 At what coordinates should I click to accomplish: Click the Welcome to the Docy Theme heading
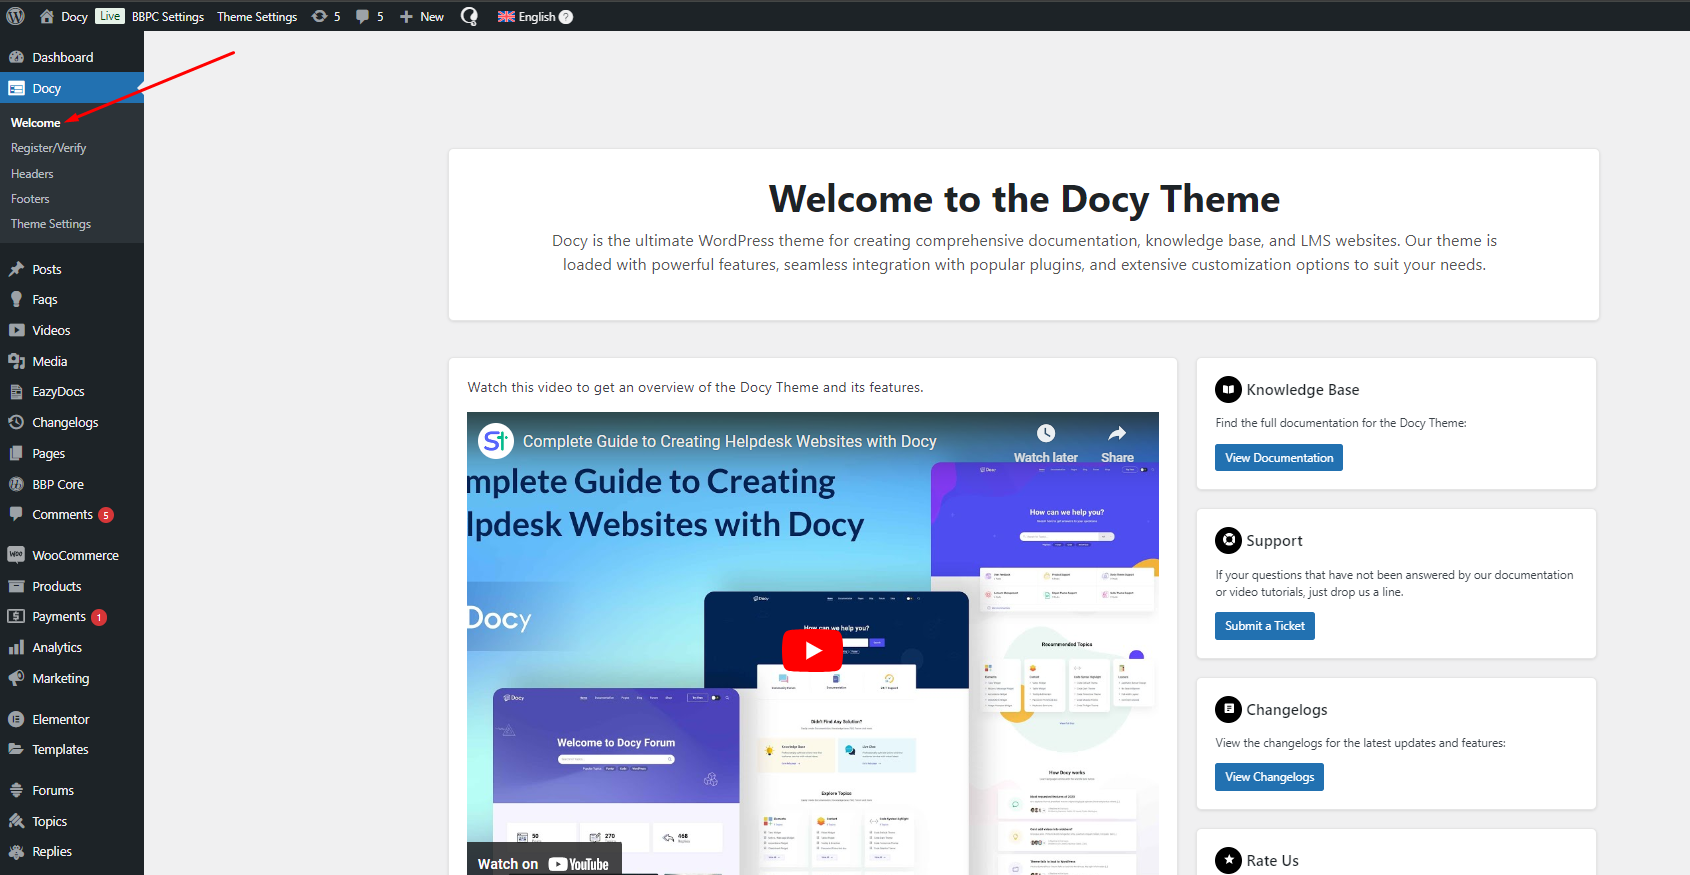pos(1024,199)
